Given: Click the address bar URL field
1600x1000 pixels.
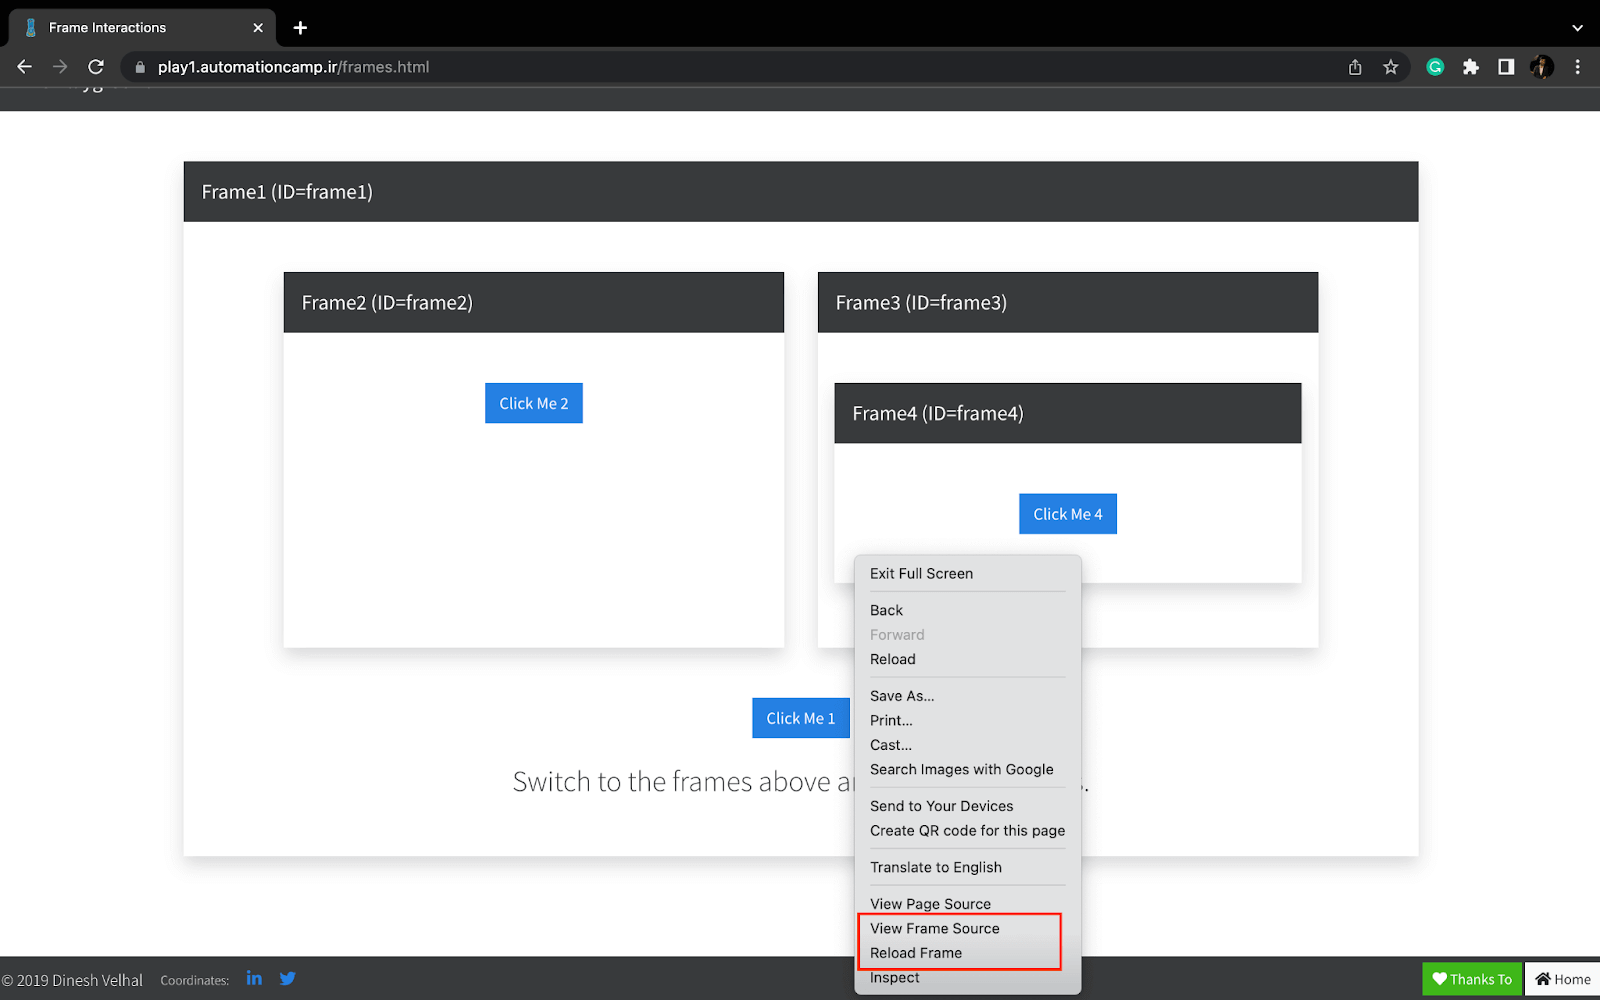Looking at the screenshot, I should point(700,67).
